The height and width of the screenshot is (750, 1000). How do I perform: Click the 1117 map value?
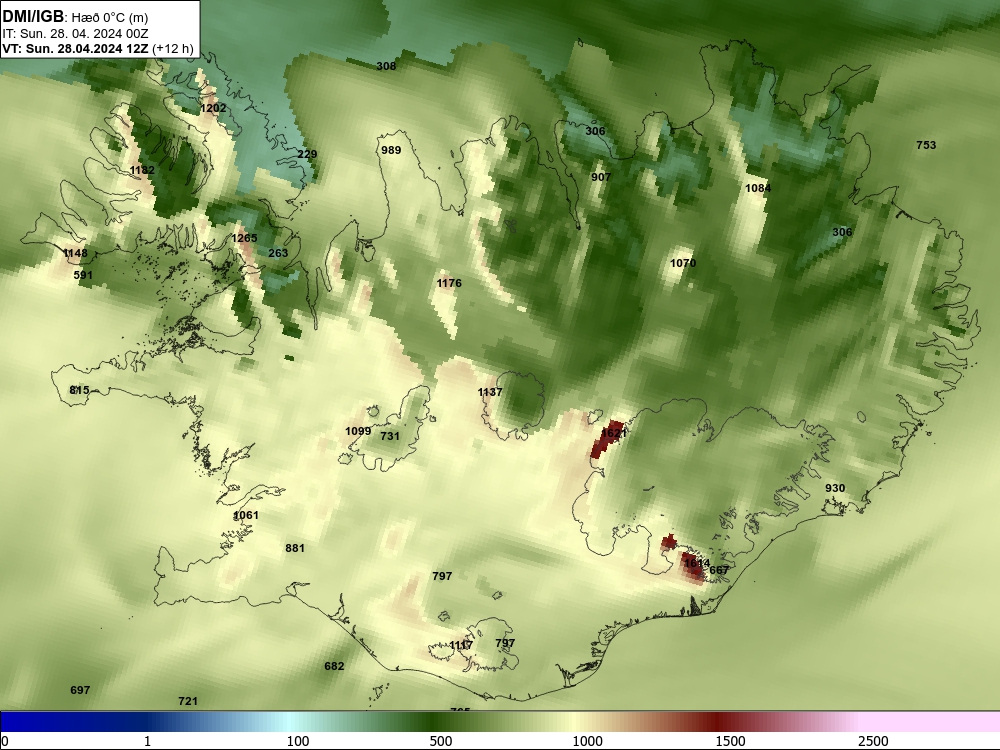pyautogui.click(x=461, y=645)
